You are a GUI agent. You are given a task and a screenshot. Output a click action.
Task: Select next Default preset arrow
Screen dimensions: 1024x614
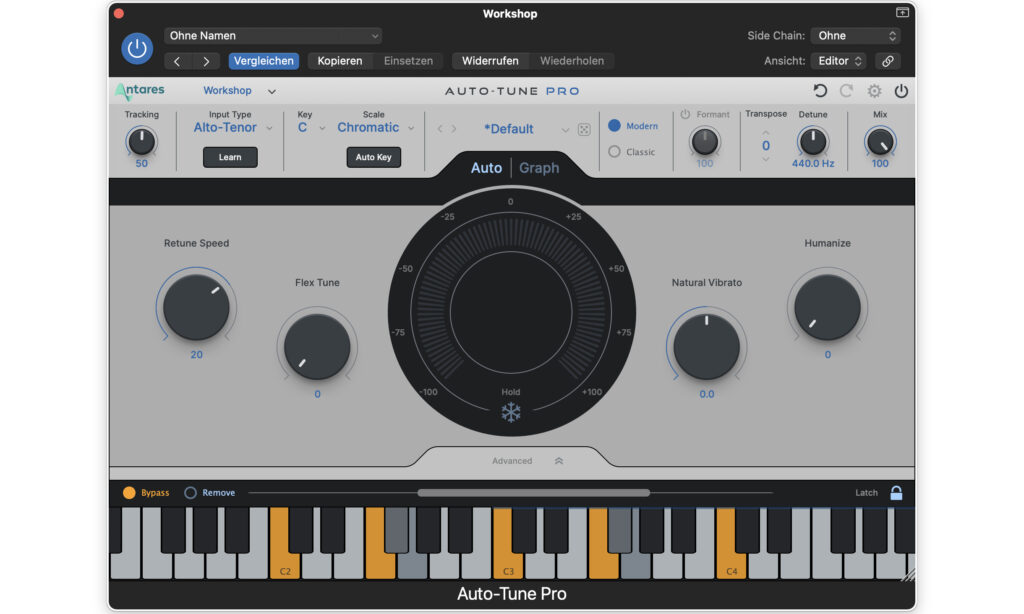point(454,129)
